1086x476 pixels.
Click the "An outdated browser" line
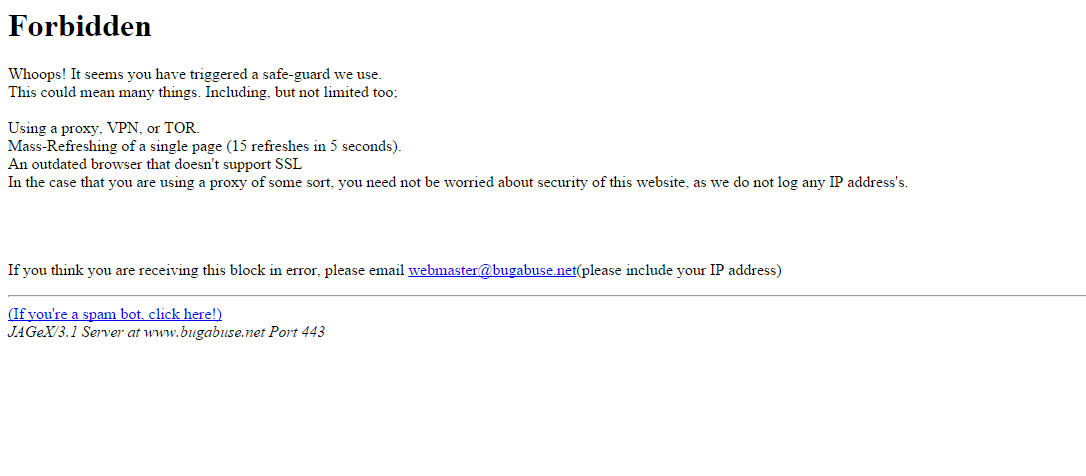coord(154,165)
